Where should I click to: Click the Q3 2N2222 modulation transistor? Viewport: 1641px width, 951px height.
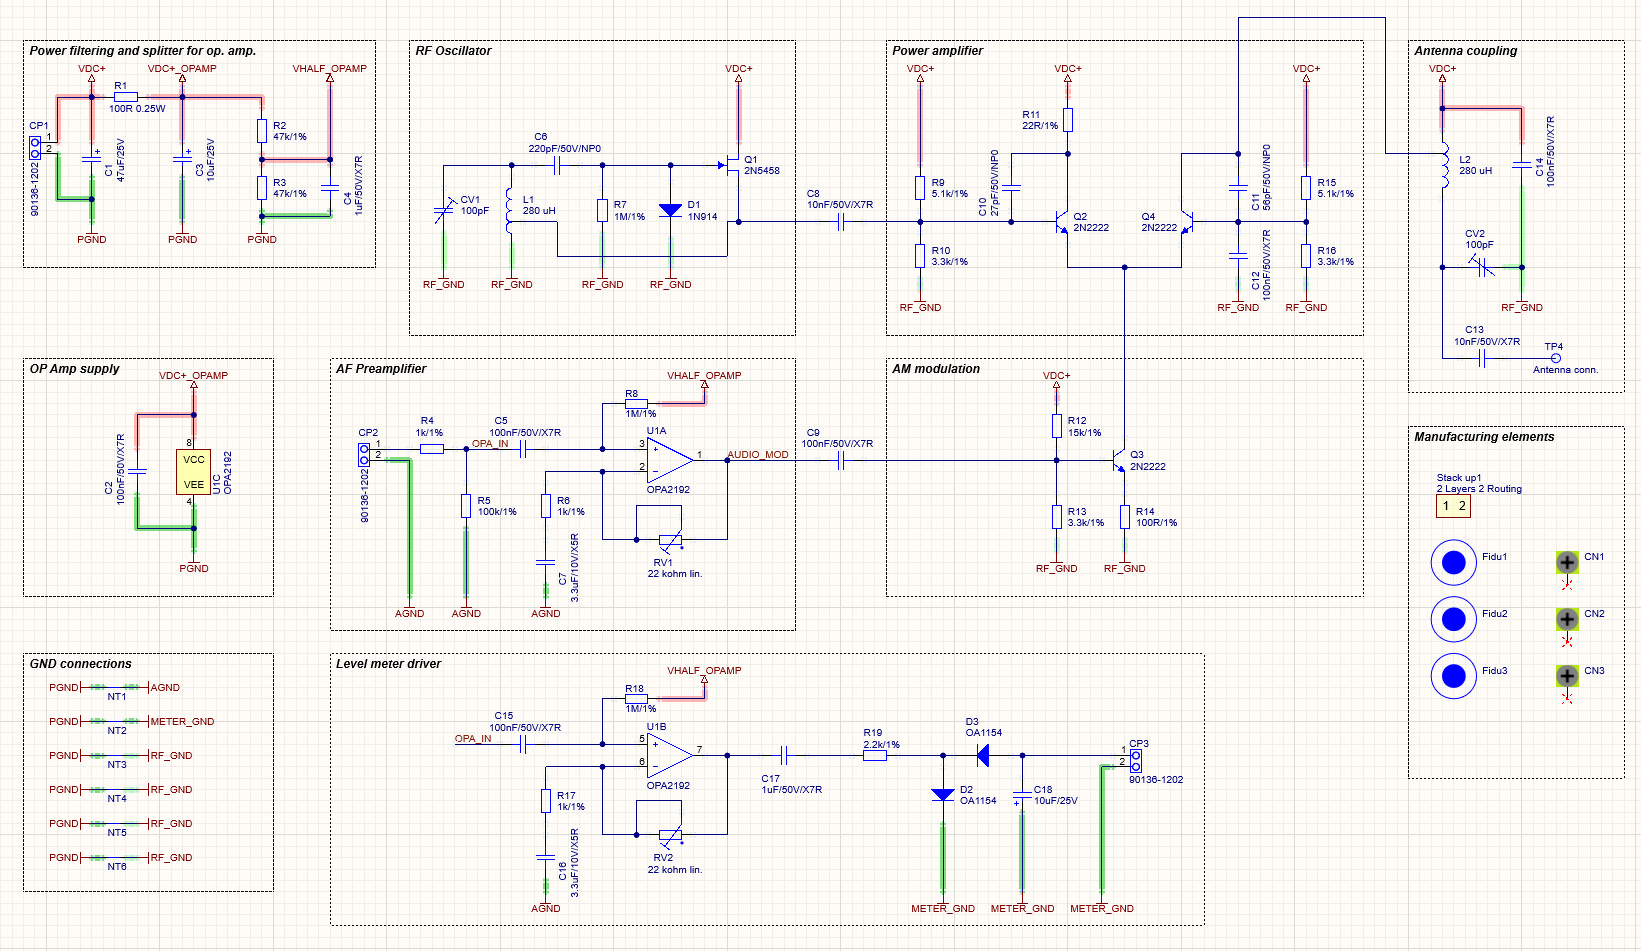(x=1118, y=460)
